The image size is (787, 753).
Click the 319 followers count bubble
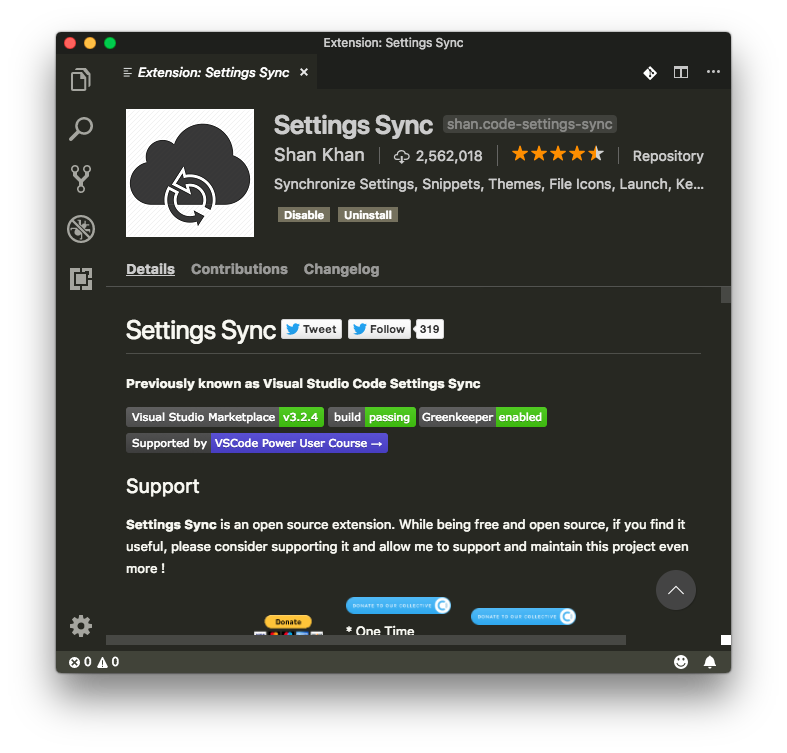click(x=429, y=329)
